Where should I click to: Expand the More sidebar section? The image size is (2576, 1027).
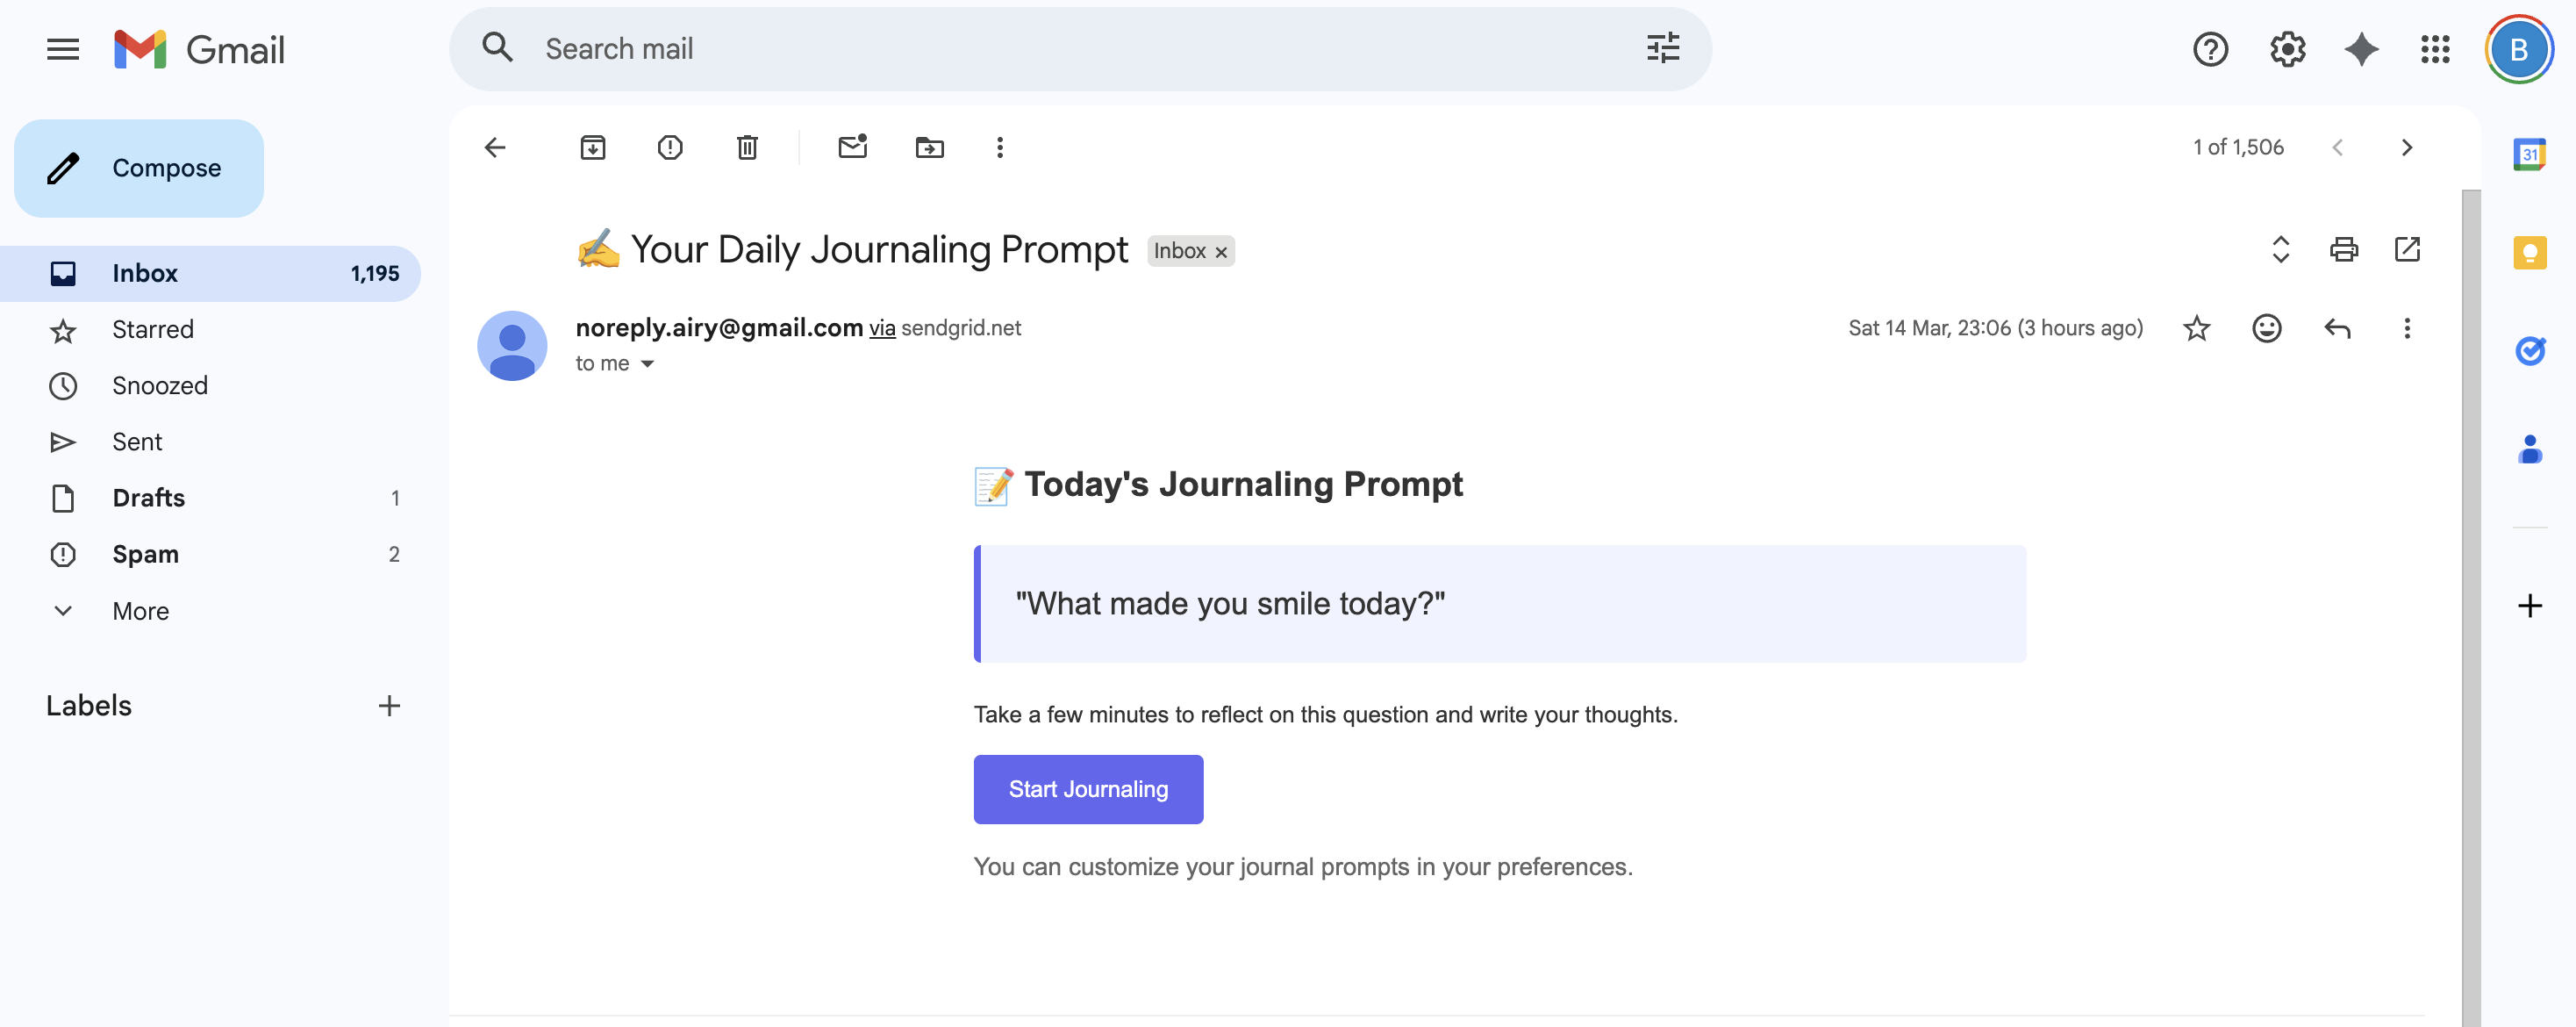pos(140,610)
